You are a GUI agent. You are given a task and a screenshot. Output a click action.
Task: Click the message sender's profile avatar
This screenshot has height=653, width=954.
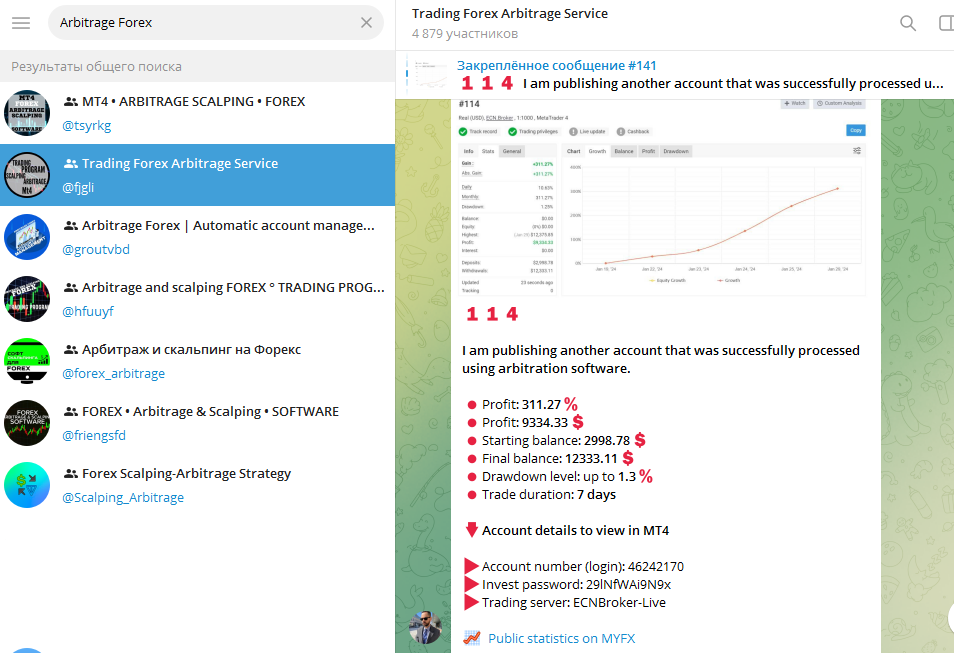(425, 627)
